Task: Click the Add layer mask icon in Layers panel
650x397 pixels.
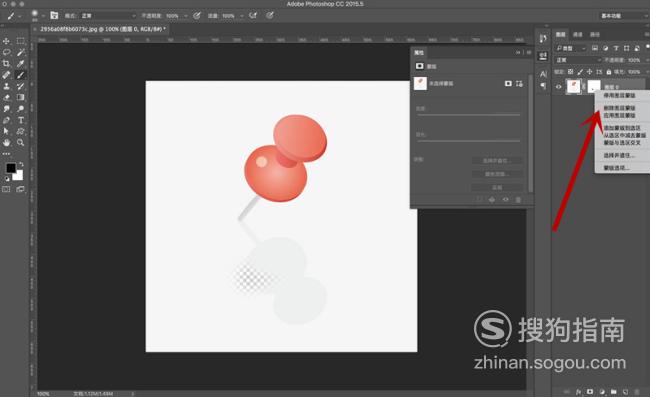Action: (x=590, y=392)
